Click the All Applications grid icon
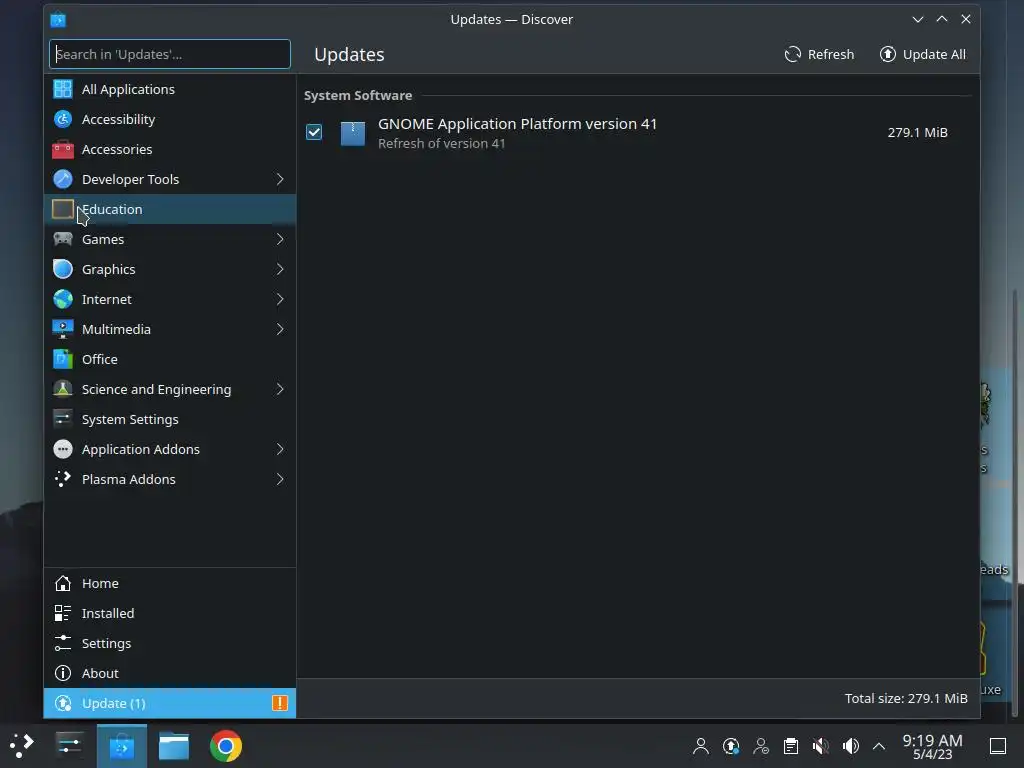Viewport: 1024px width, 768px height. coord(63,89)
